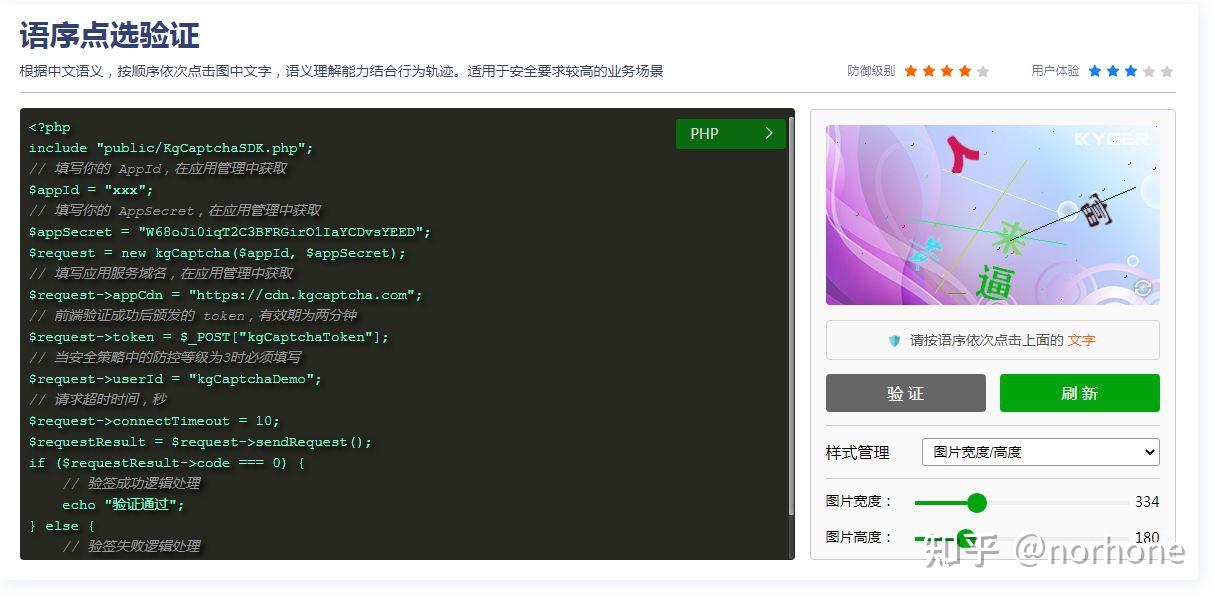Click the 图片宽度 slider handle
The image size is (1215, 599).
tap(977, 502)
